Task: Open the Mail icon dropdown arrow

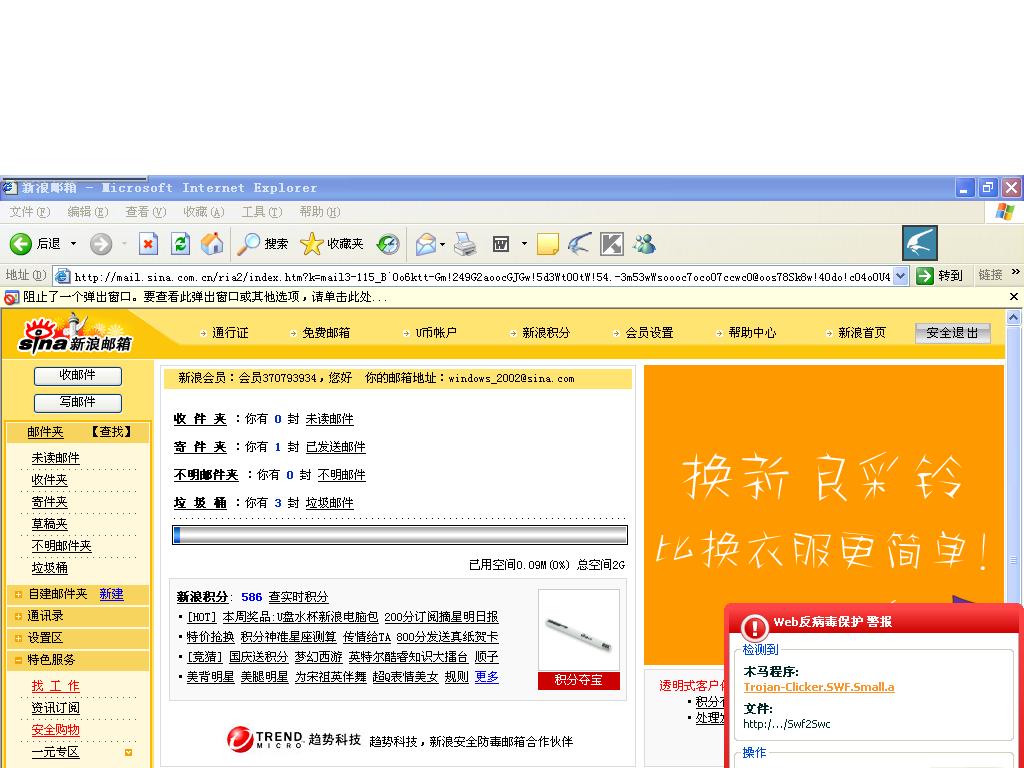Action: [443, 244]
